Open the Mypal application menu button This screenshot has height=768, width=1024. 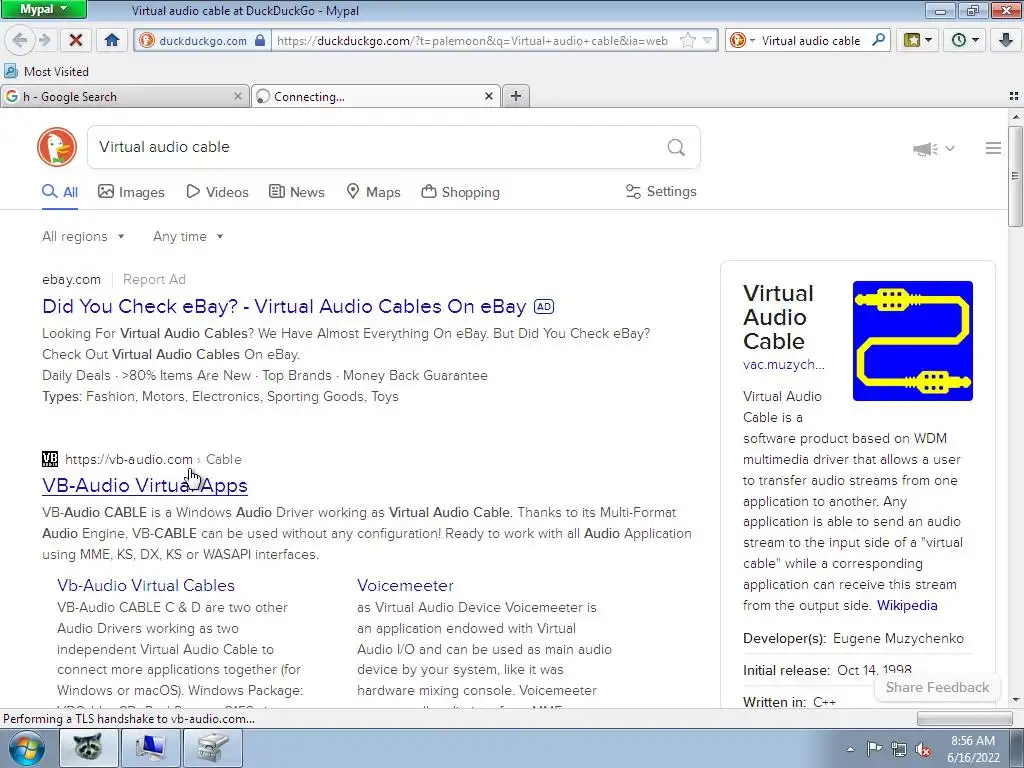pyautogui.click(x=43, y=9)
